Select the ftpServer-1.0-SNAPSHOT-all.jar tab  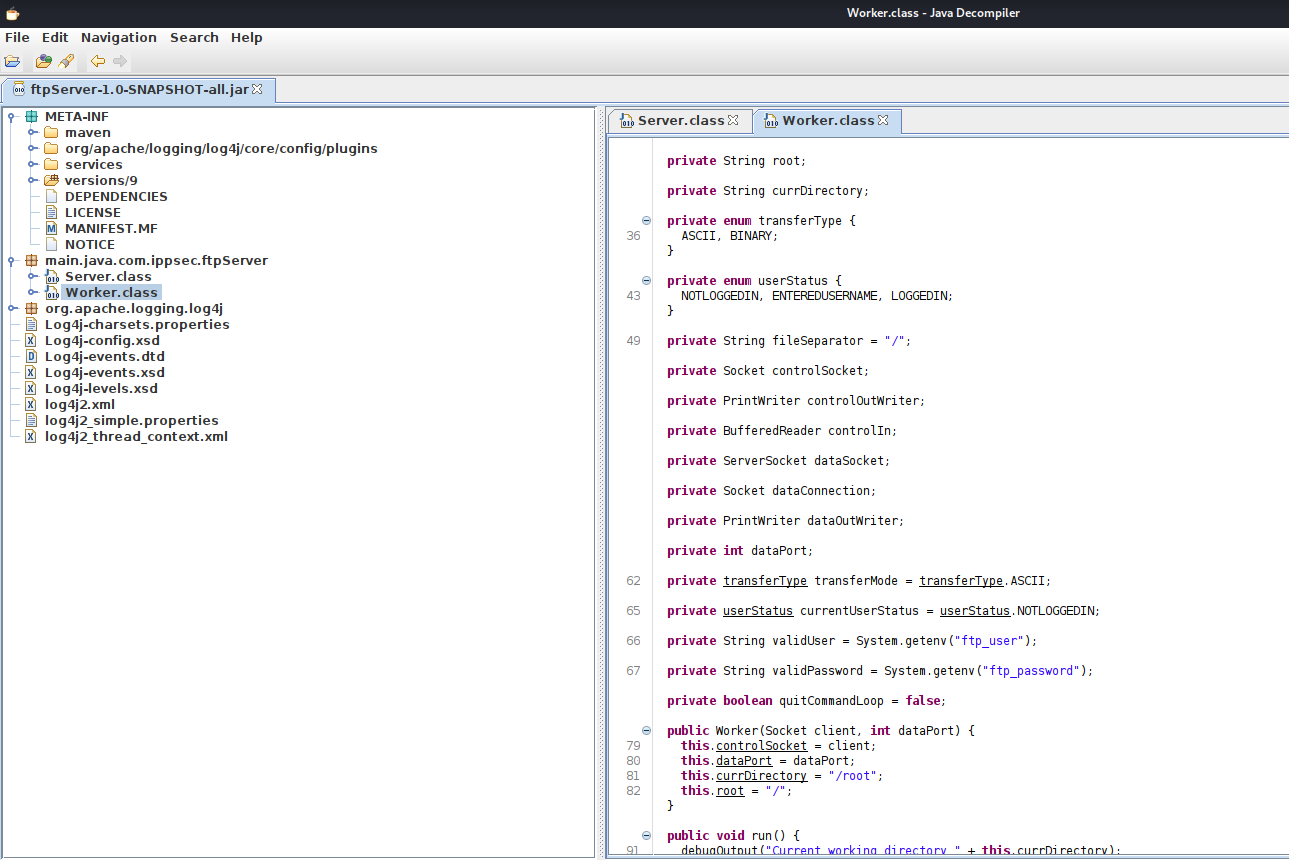tap(139, 89)
